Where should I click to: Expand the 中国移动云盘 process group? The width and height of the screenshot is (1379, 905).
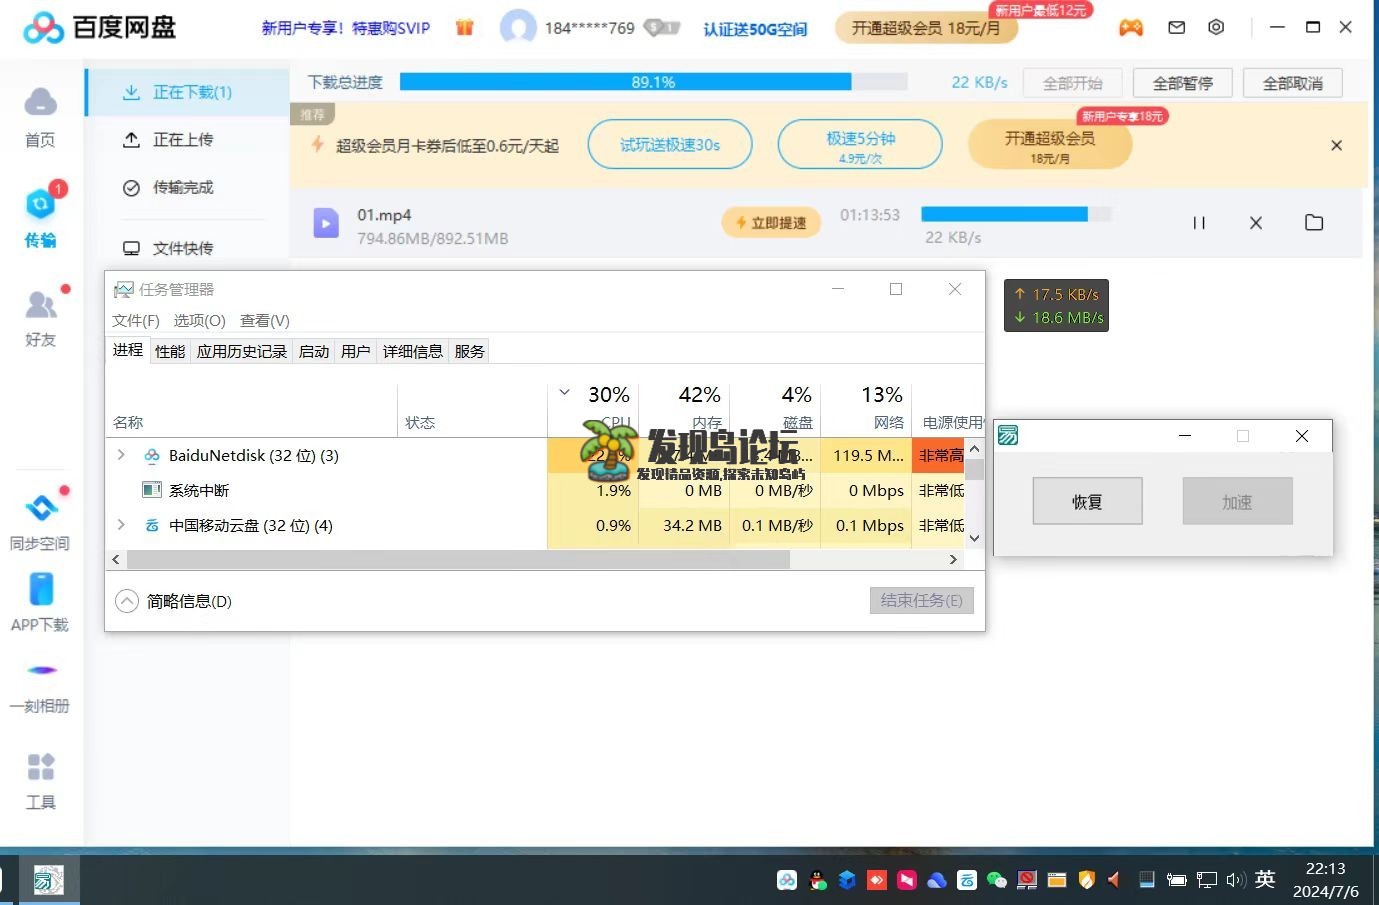(x=121, y=525)
